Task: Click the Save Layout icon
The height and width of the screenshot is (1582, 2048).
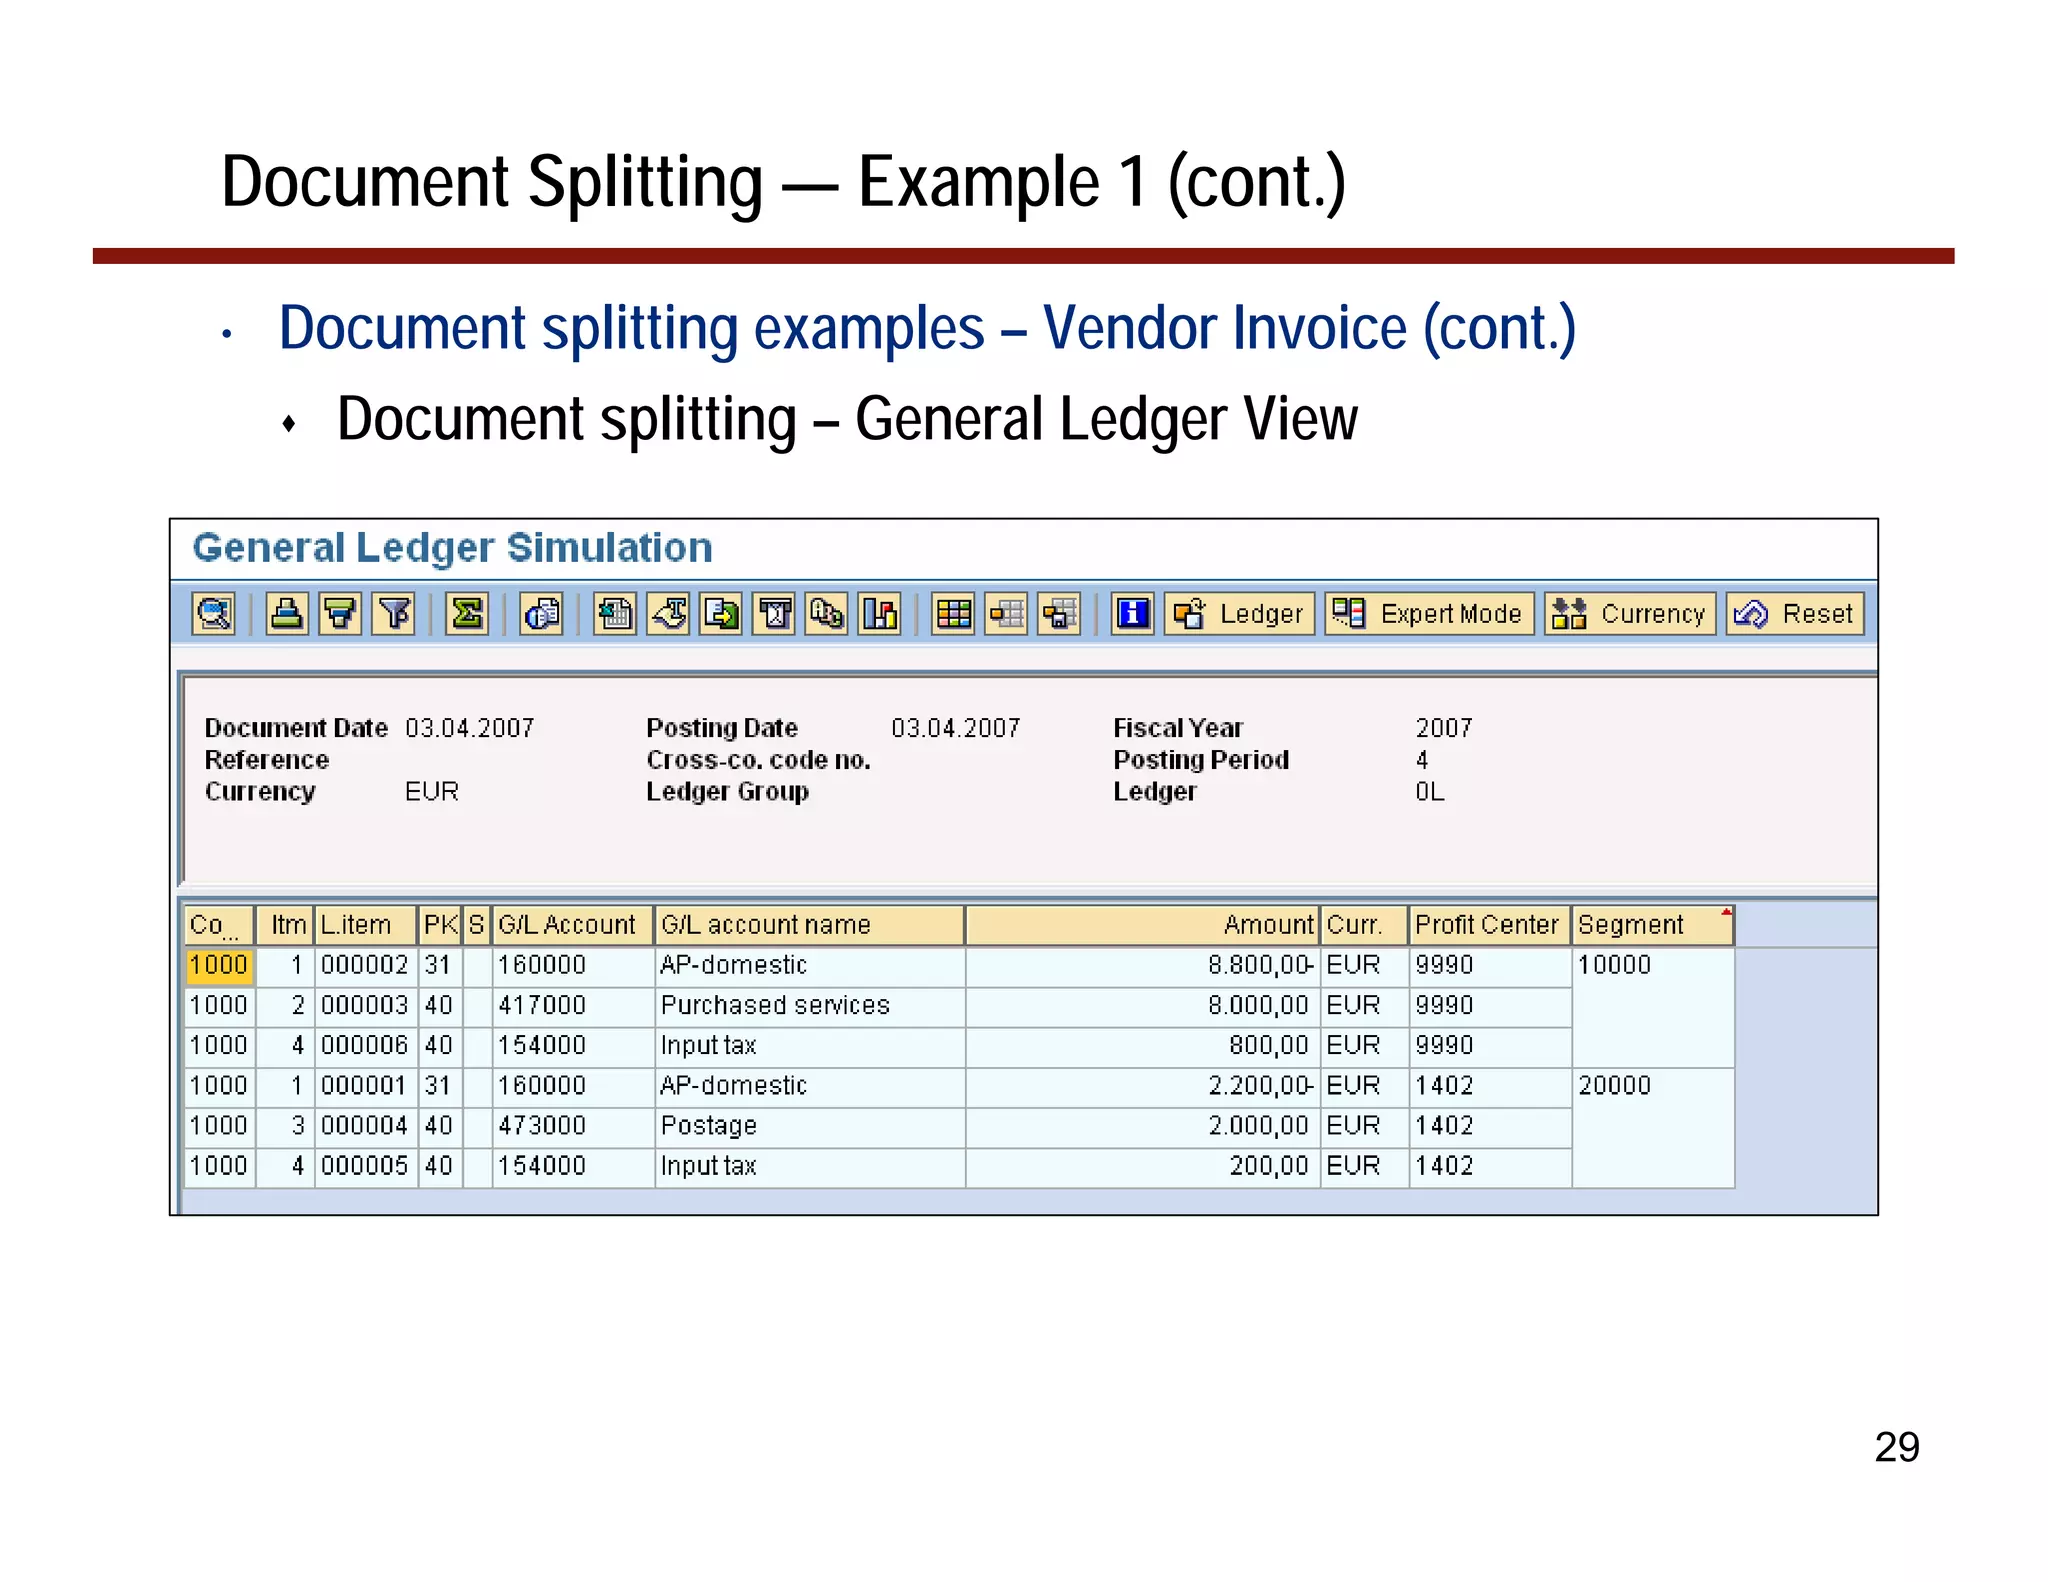Action: click(x=1059, y=613)
